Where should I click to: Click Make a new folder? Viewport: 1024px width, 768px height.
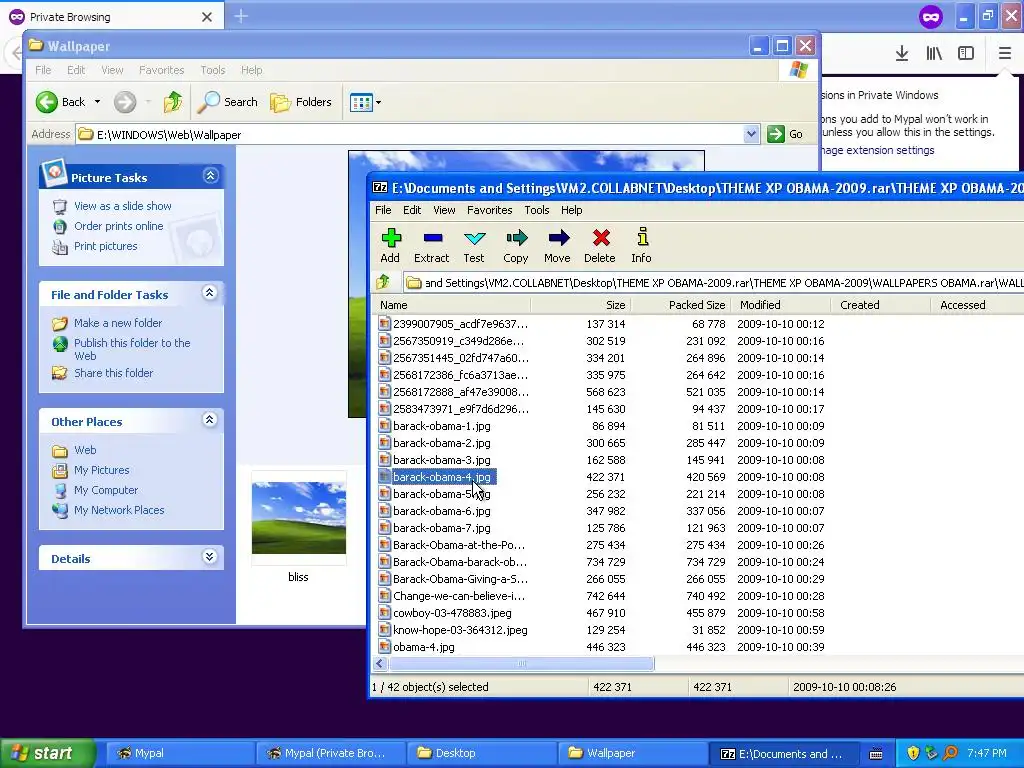[x=118, y=323]
